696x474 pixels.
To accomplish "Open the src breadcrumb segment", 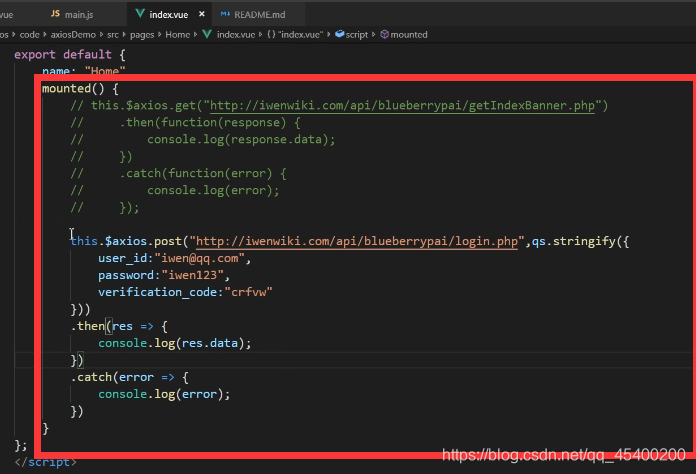I will point(113,35).
